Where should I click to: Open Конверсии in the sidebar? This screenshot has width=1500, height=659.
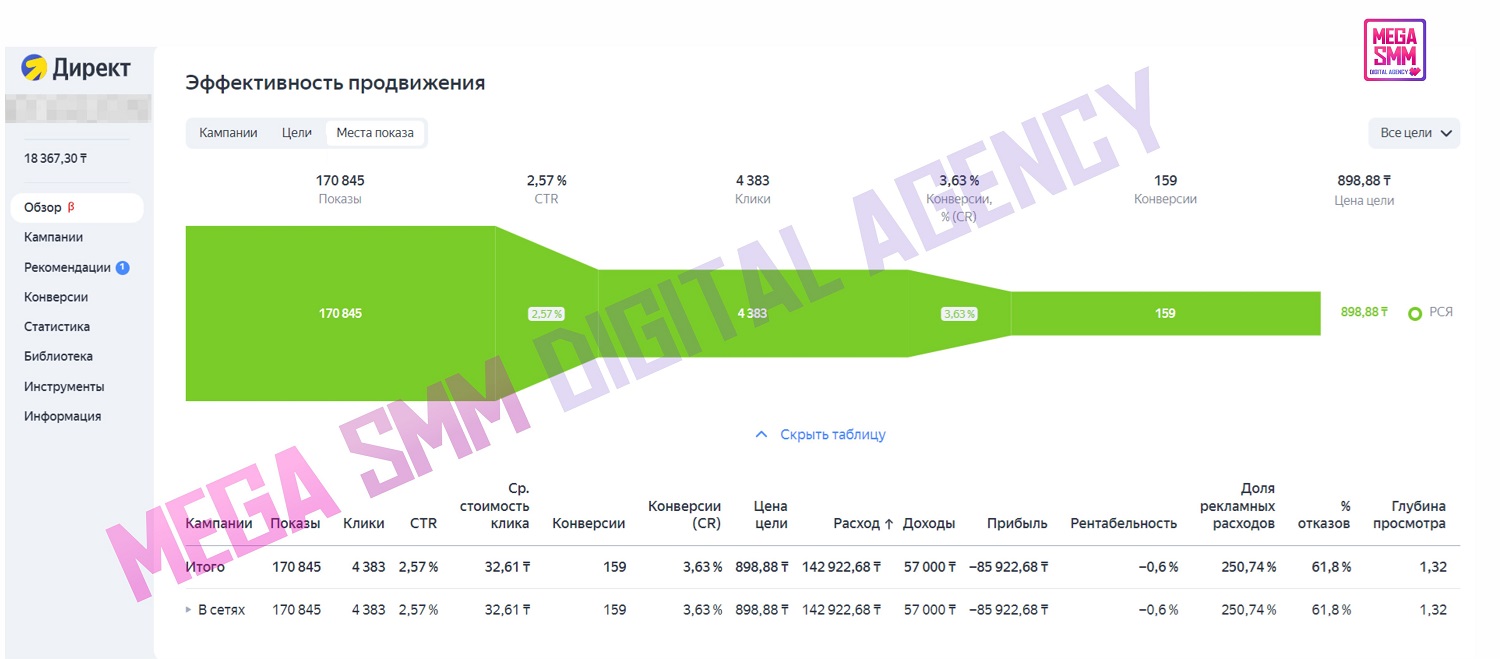56,297
